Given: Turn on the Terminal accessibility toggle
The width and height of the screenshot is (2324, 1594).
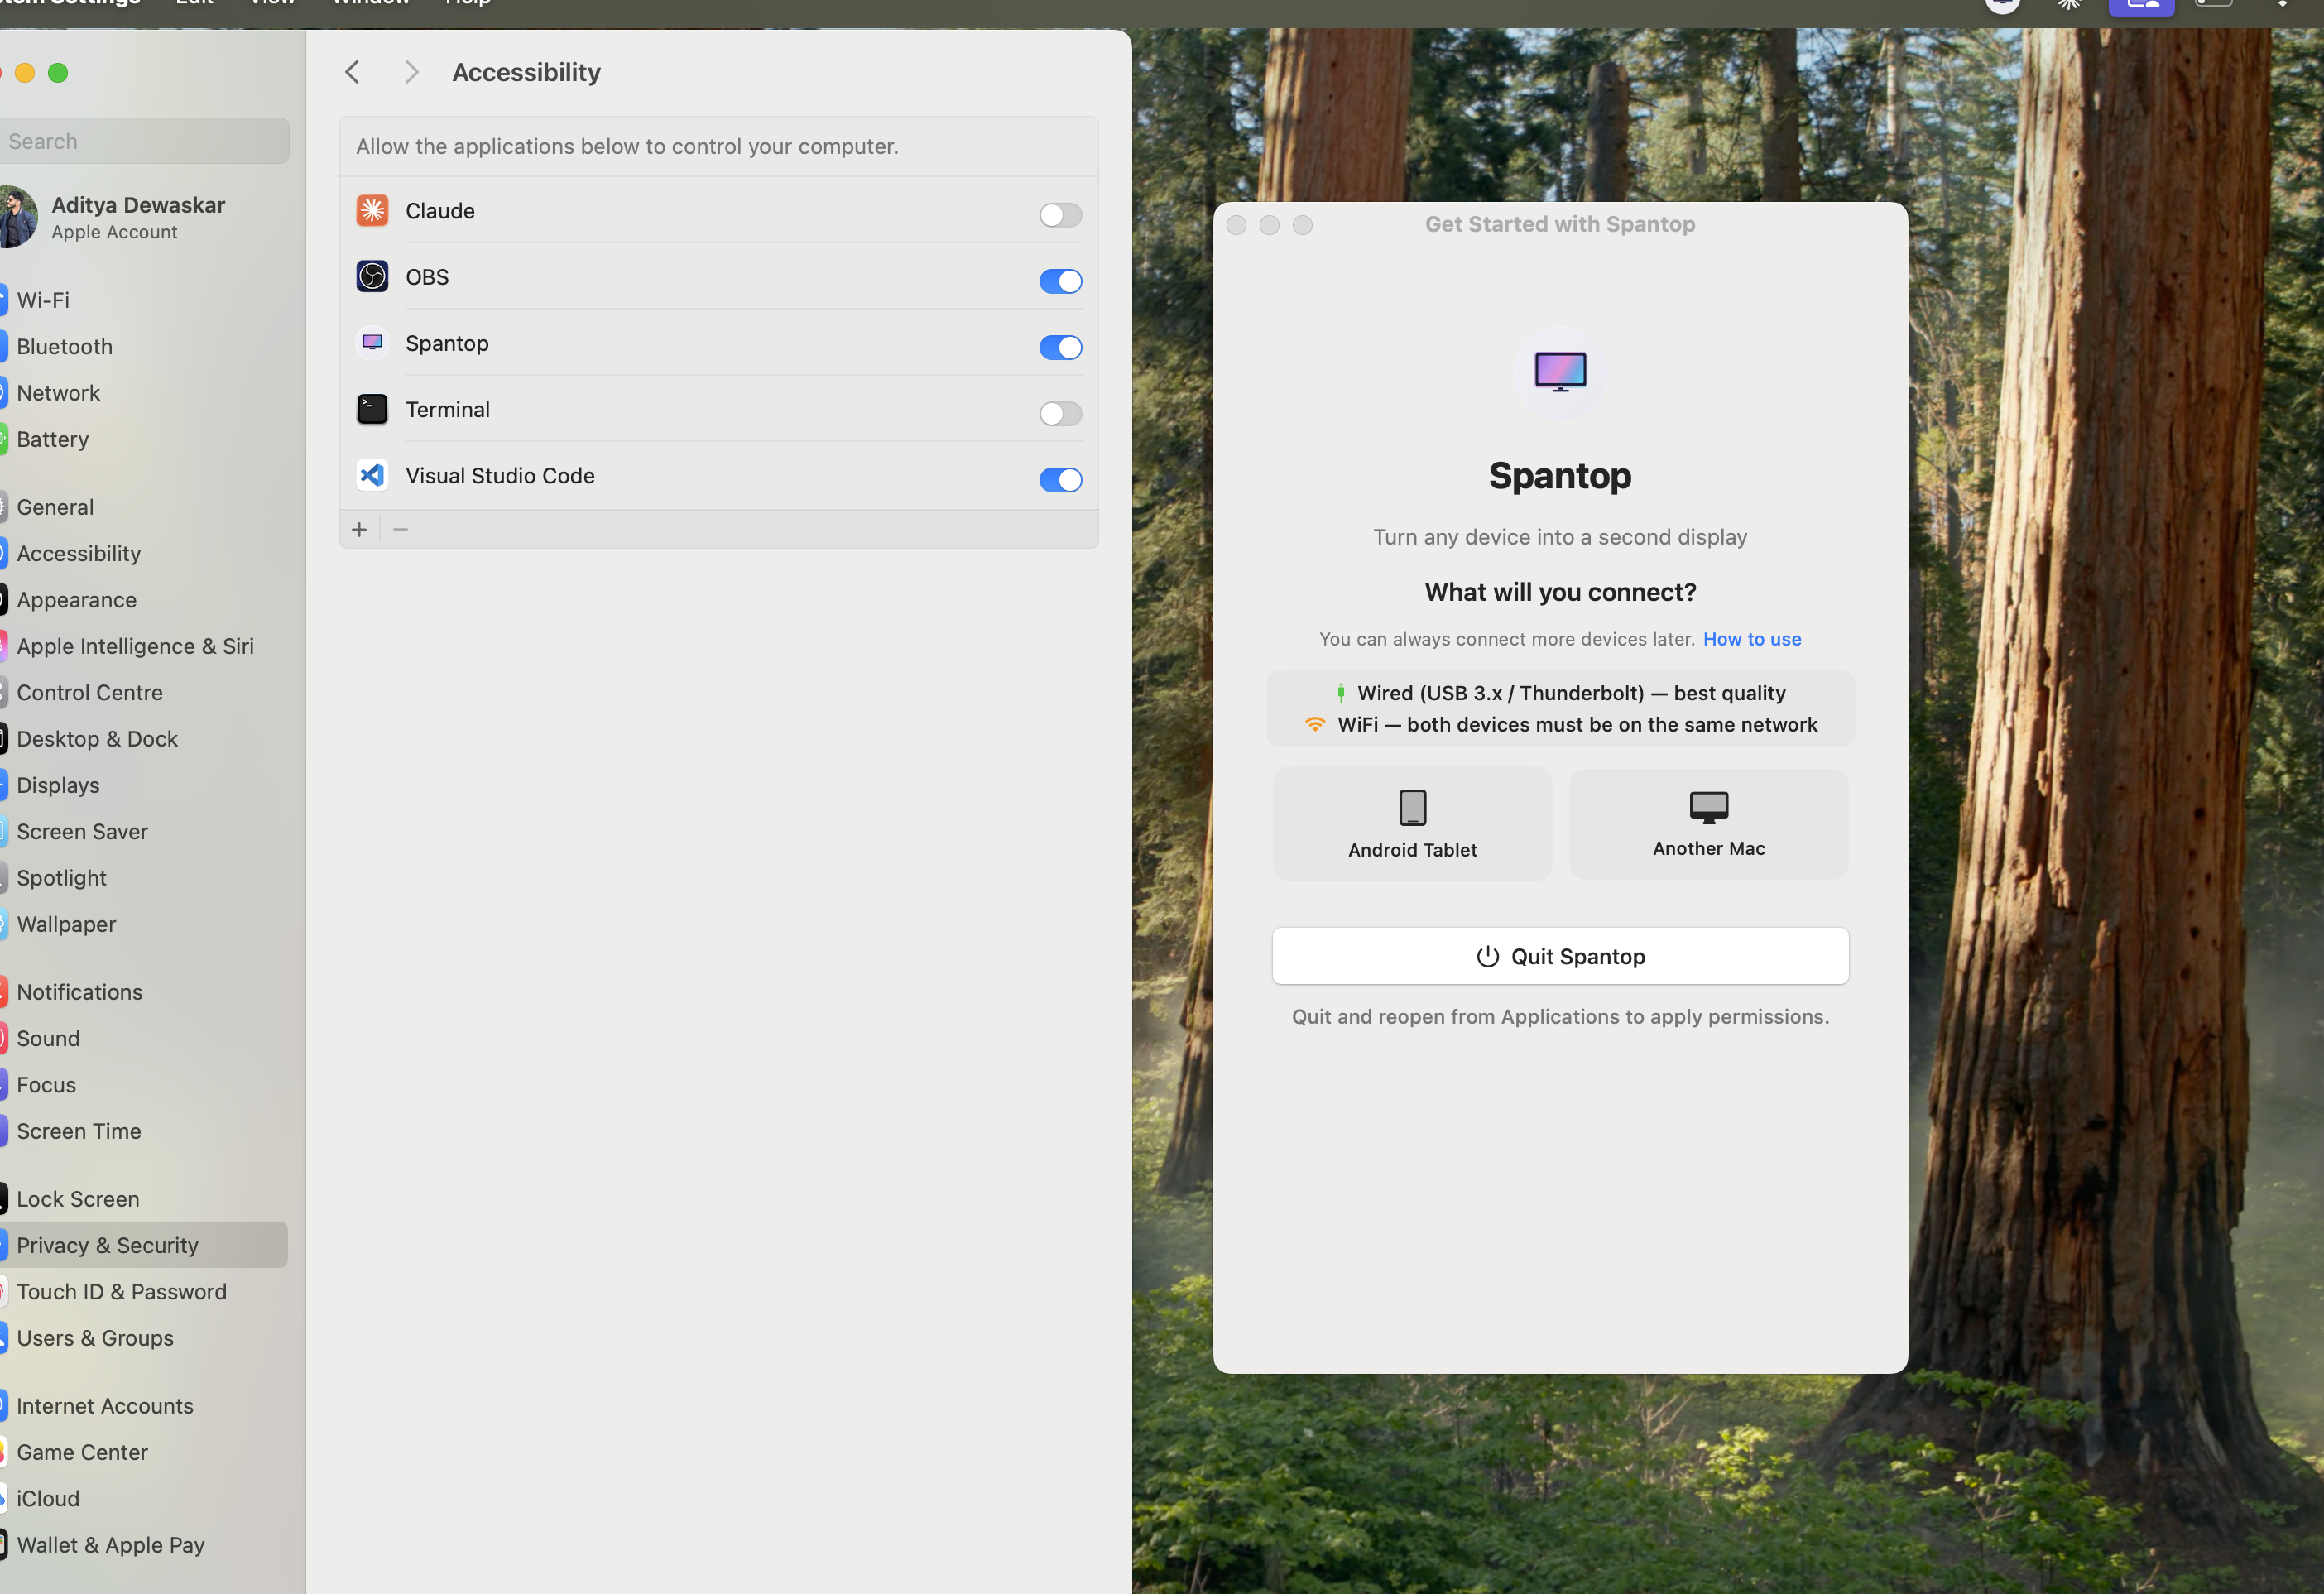Looking at the screenshot, I should 1060,413.
